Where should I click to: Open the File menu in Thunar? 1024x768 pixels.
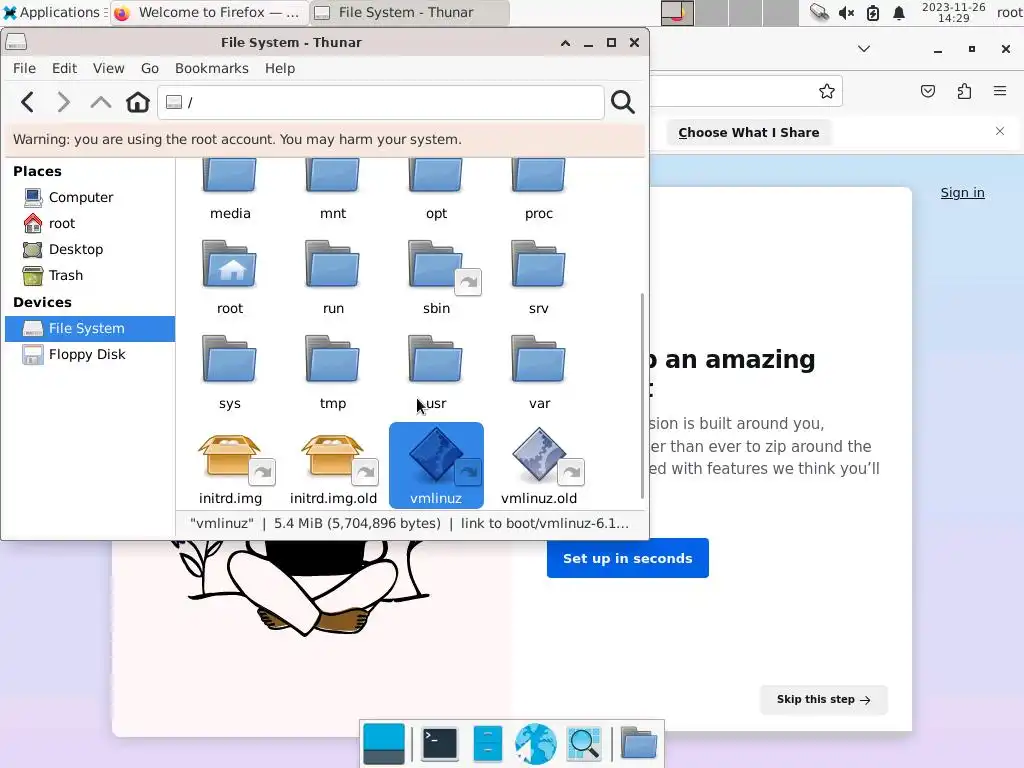(24, 69)
